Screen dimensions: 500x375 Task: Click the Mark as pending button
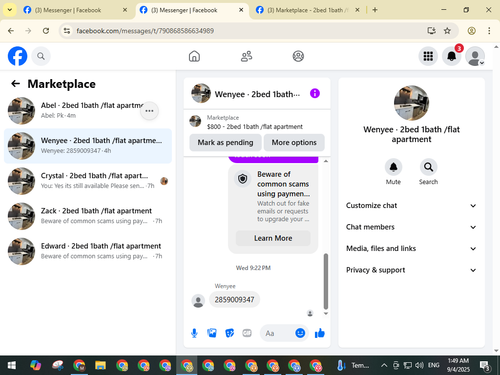(225, 143)
